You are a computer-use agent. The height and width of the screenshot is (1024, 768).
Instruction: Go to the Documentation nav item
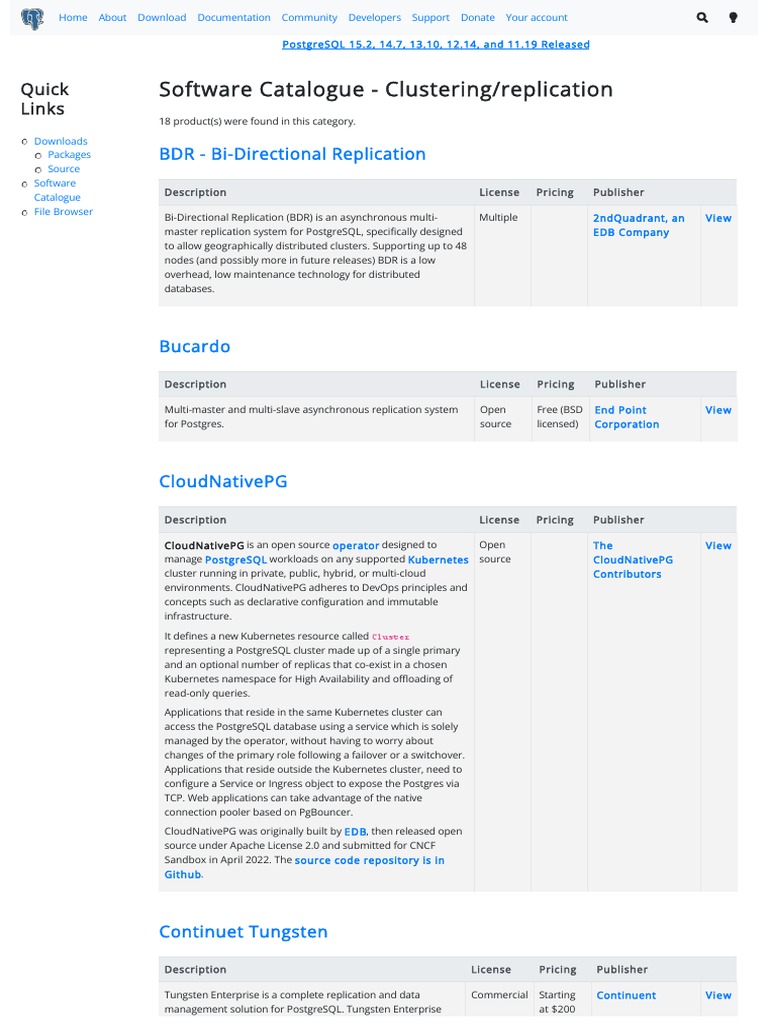(x=234, y=18)
